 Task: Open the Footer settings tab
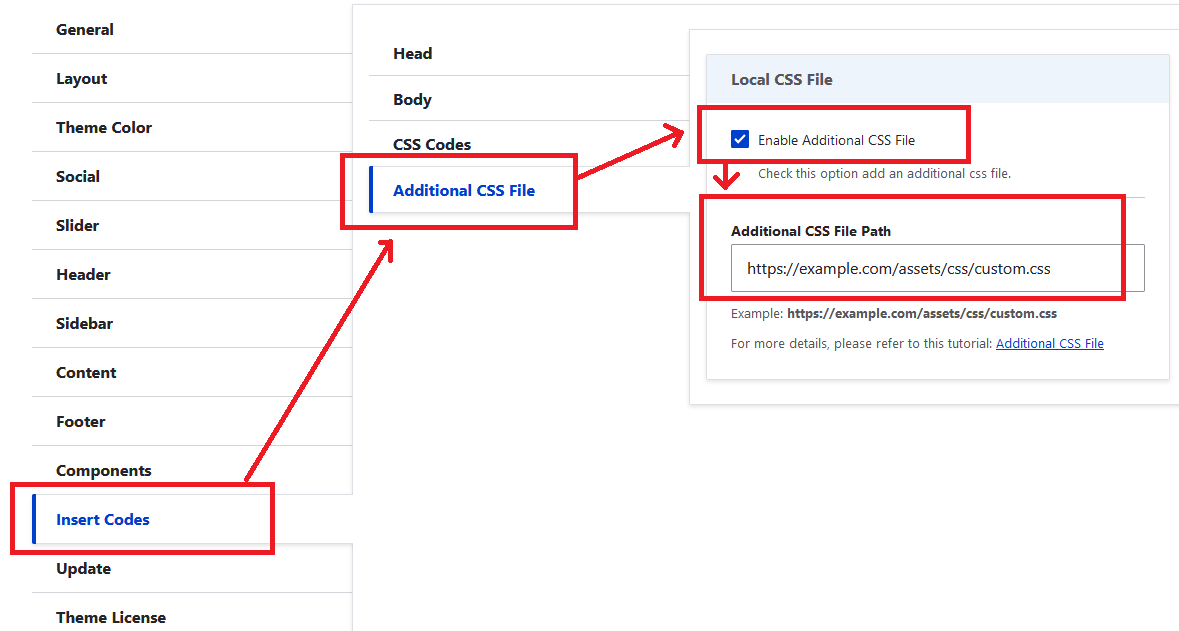pyautogui.click(x=81, y=422)
